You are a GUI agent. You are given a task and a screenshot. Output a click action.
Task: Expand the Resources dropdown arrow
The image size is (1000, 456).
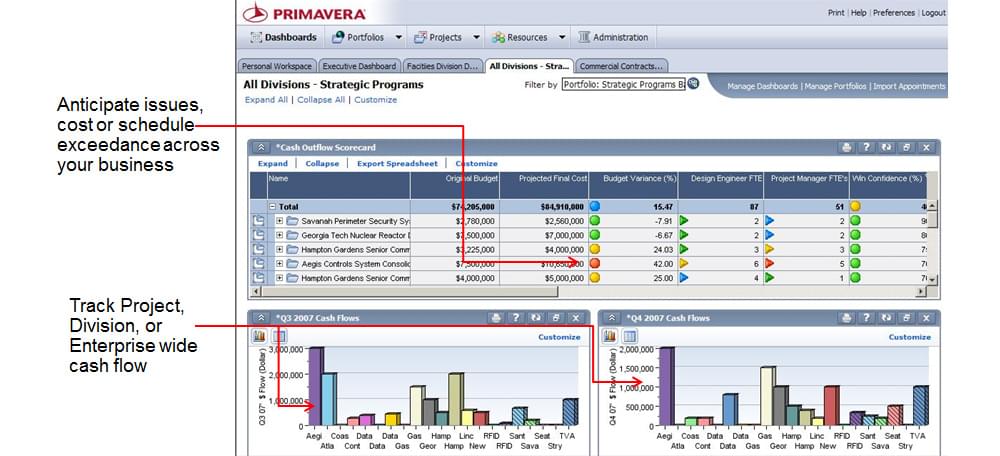point(562,37)
